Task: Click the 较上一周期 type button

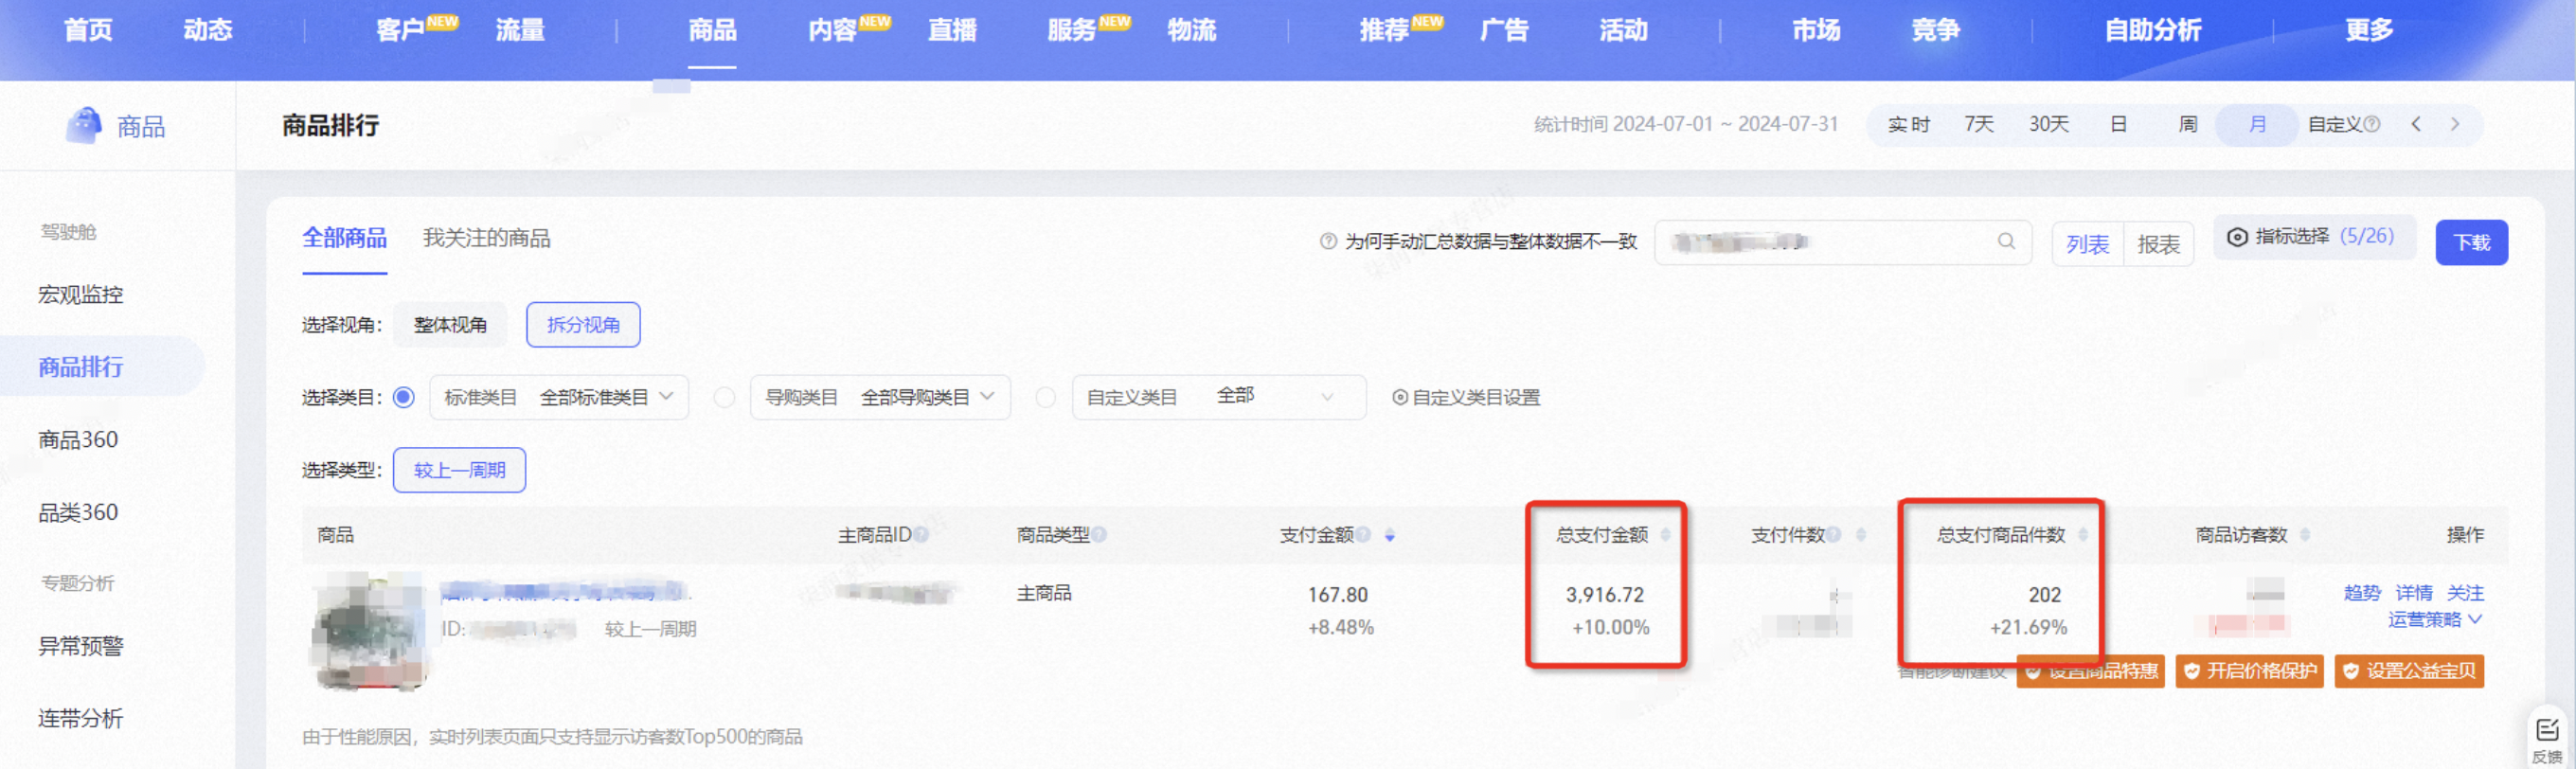Action: coord(460,470)
